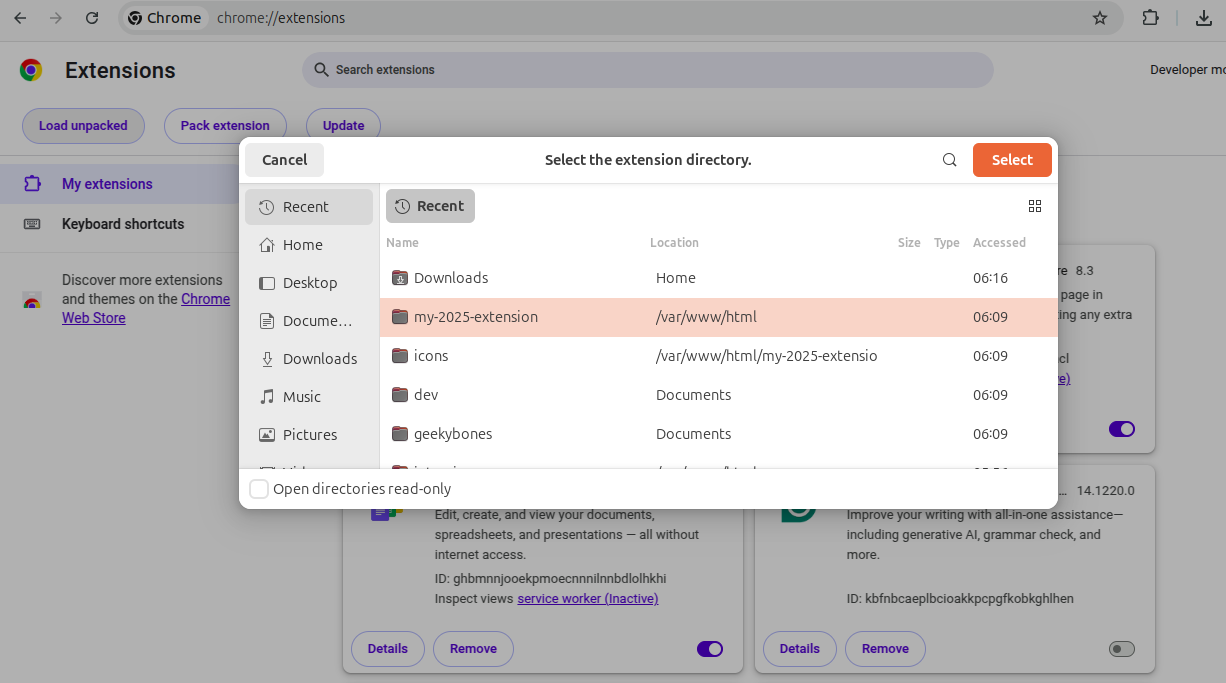Click the Recent path bar button
Image resolution: width=1226 pixels, height=683 pixels.
(430, 206)
